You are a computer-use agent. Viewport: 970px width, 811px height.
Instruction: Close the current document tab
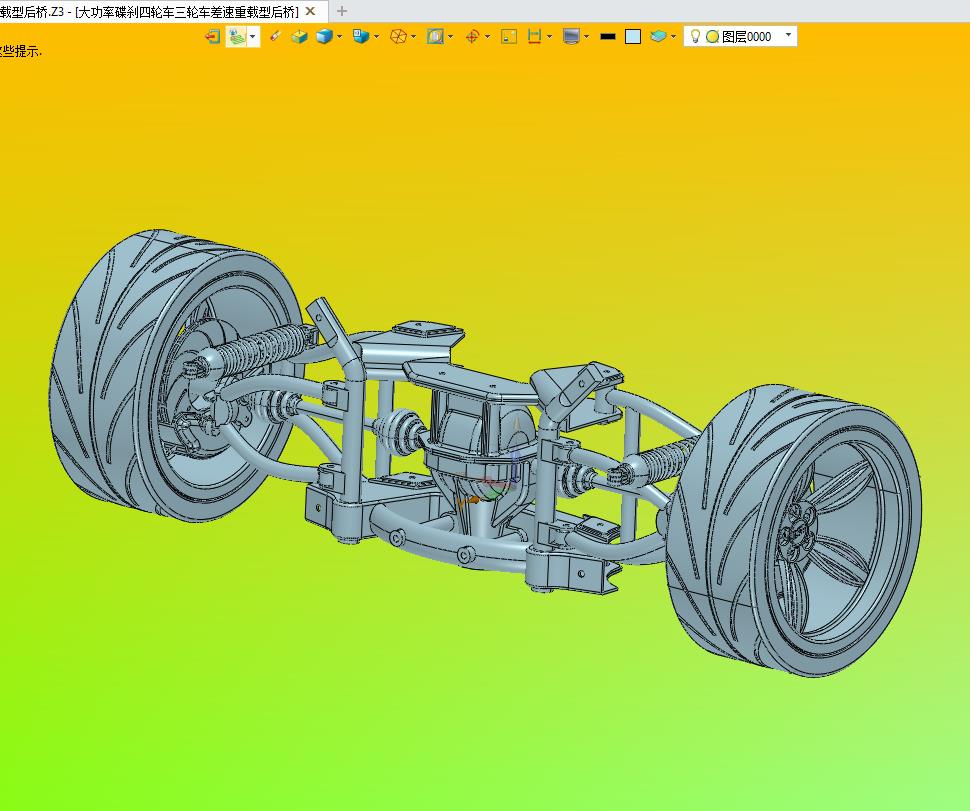point(310,11)
